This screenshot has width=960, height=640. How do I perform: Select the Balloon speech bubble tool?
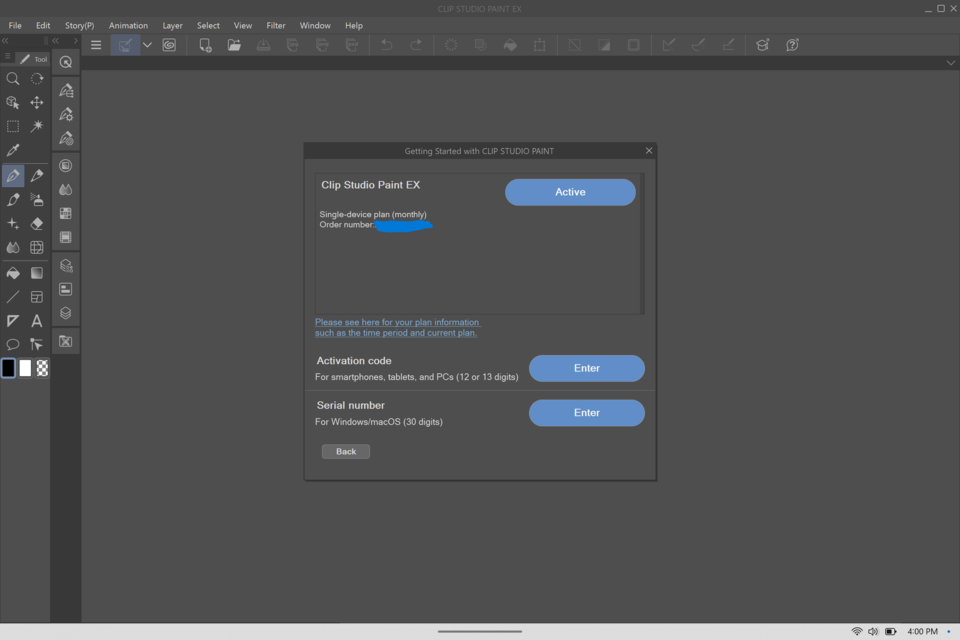pos(13,345)
